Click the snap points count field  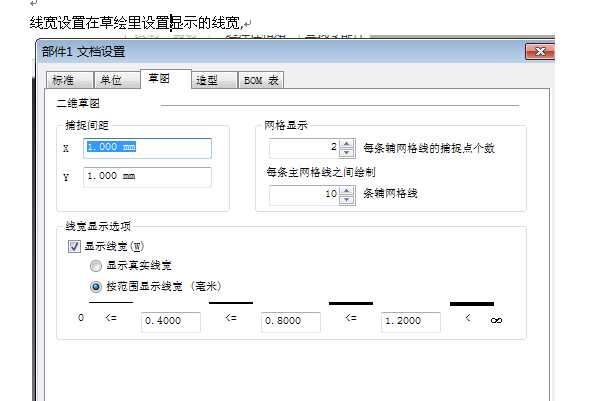point(304,148)
